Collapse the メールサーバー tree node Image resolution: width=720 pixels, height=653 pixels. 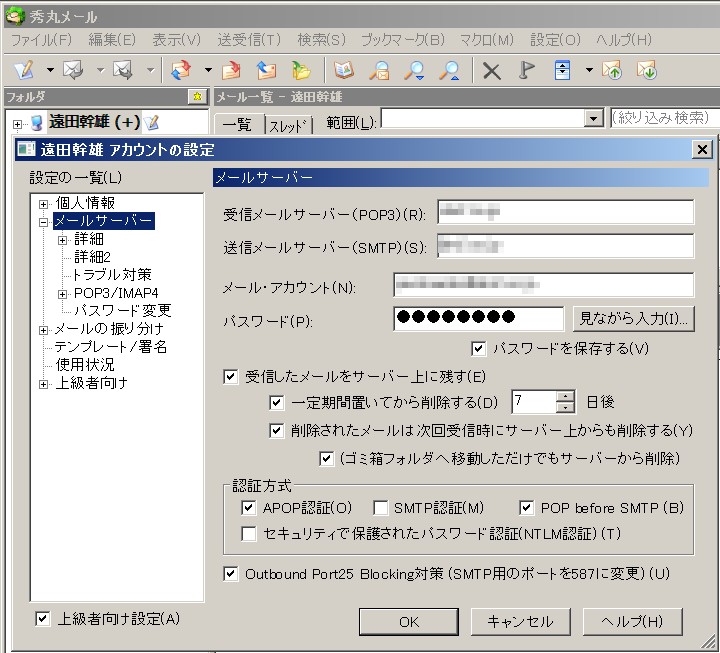coord(44,222)
